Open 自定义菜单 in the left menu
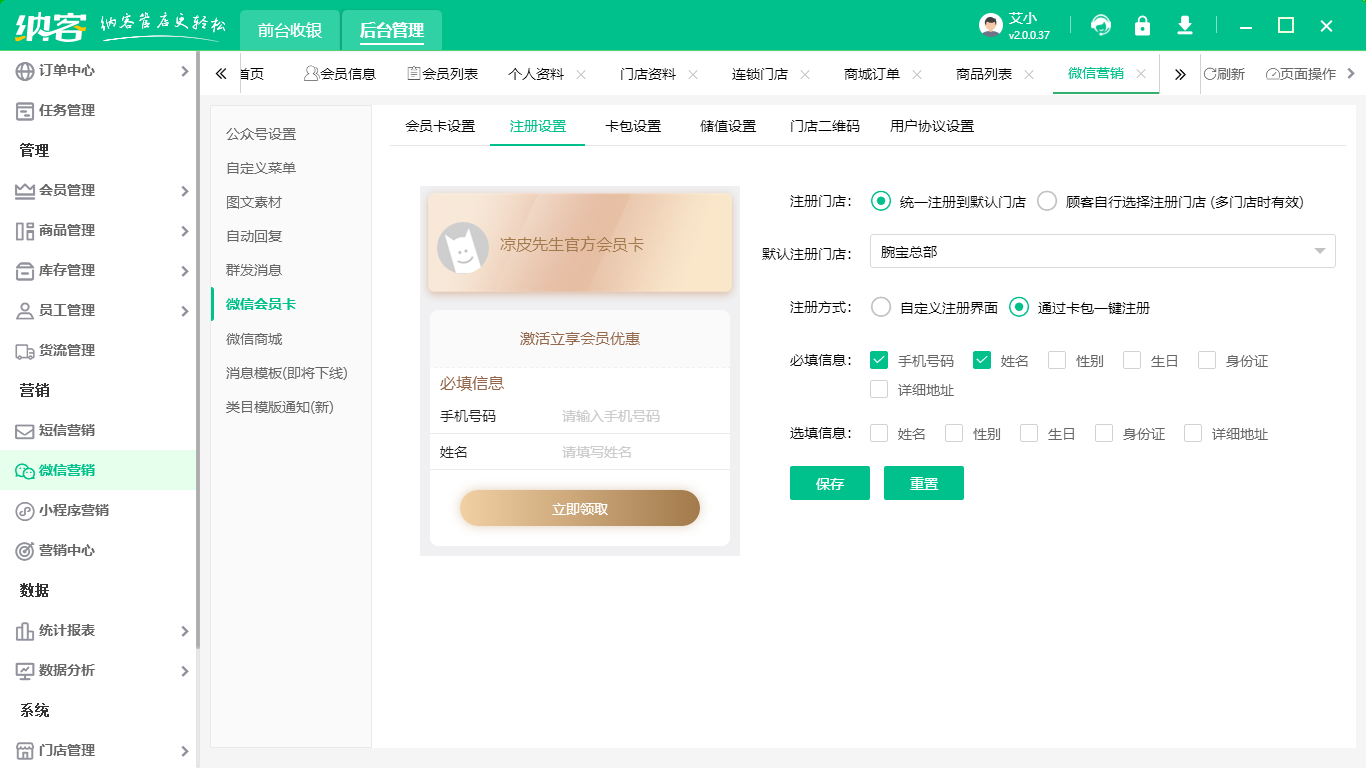Image resolution: width=1366 pixels, height=768 pixels. [261, 168]
